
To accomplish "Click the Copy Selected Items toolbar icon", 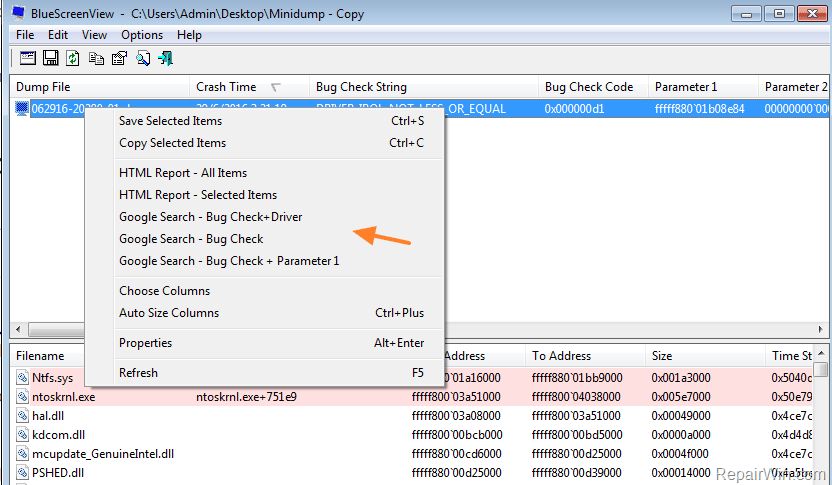I will (96, 58).
